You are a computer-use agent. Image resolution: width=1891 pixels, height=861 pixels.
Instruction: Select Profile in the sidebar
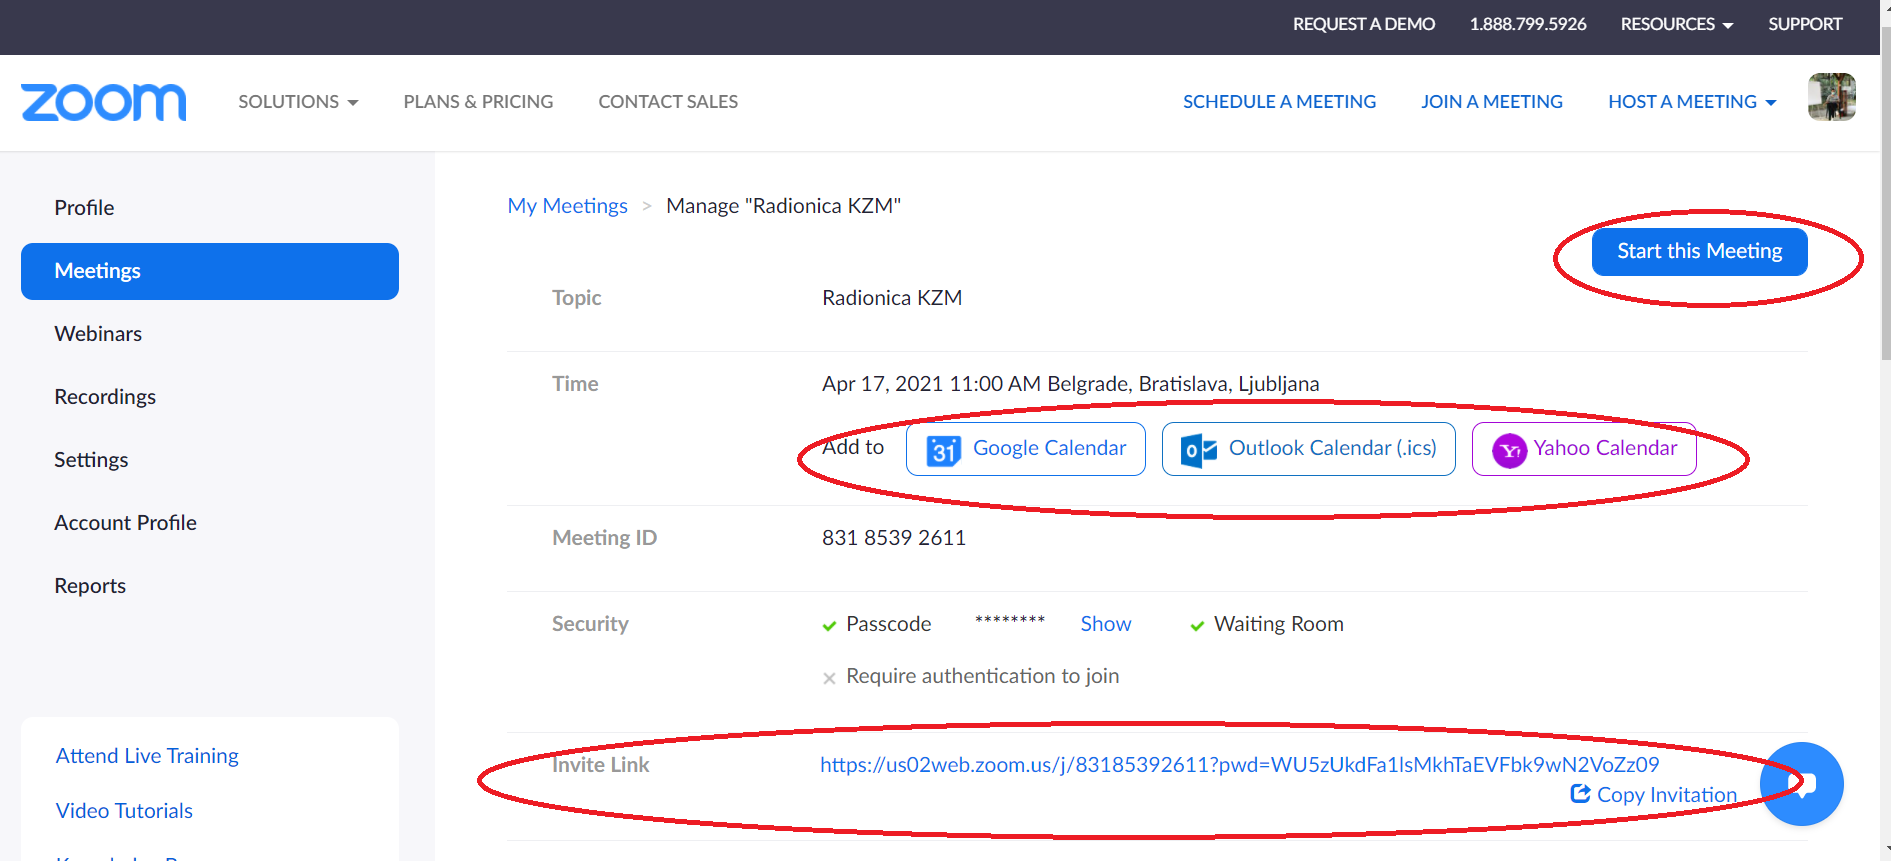coord(210,208)
